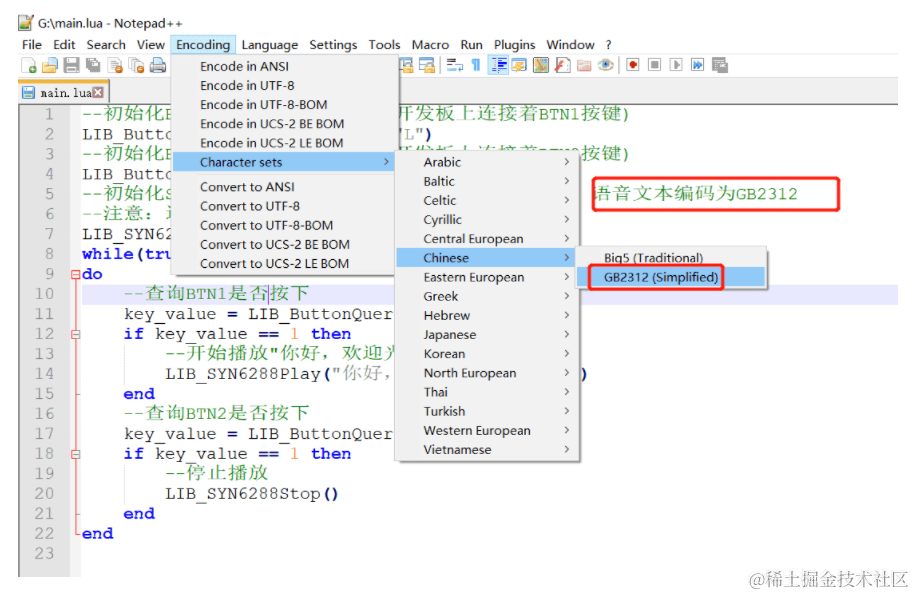
Task: Choose Encode in UTF-8
Action: pyautogui.click(x=284, y=86)
